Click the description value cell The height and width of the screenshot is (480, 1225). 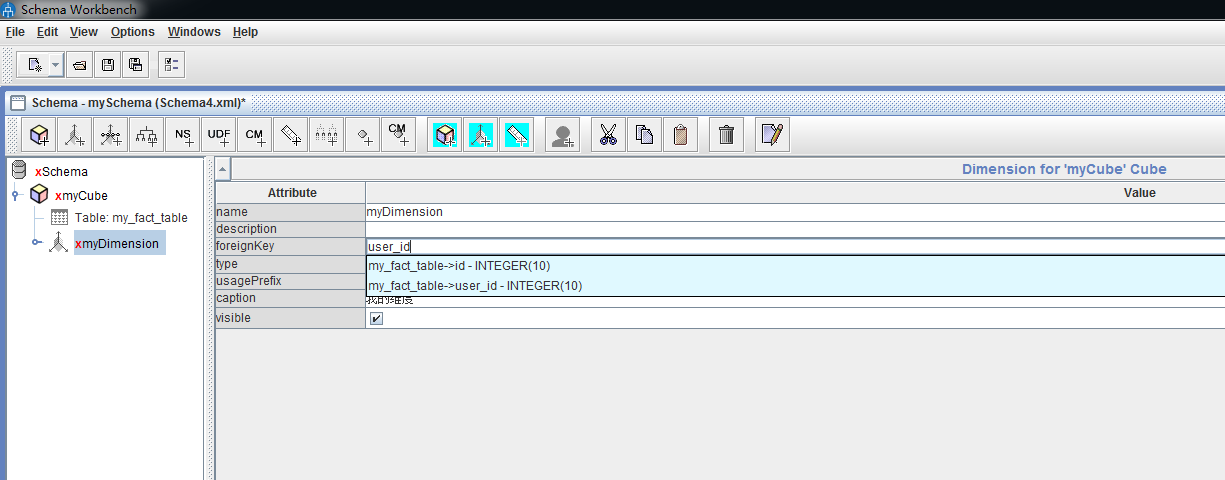[795, 229]
